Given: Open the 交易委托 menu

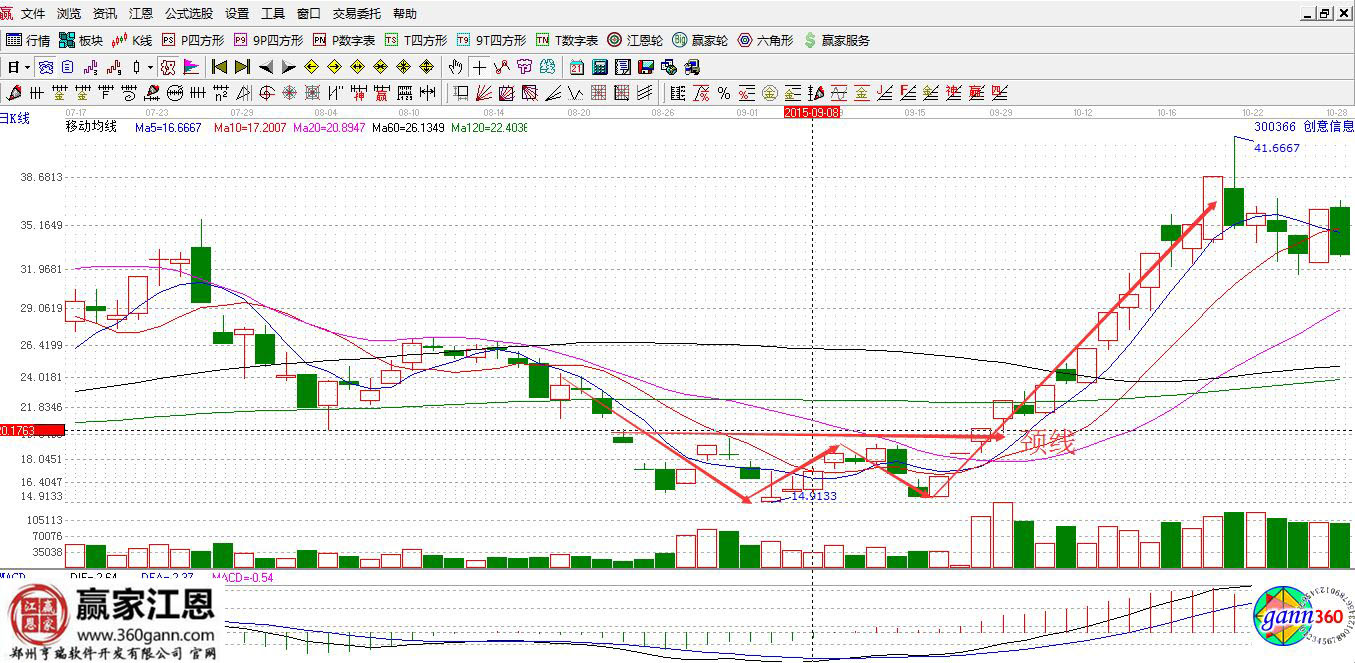Looking at the screenshot, I should (358, 14).
